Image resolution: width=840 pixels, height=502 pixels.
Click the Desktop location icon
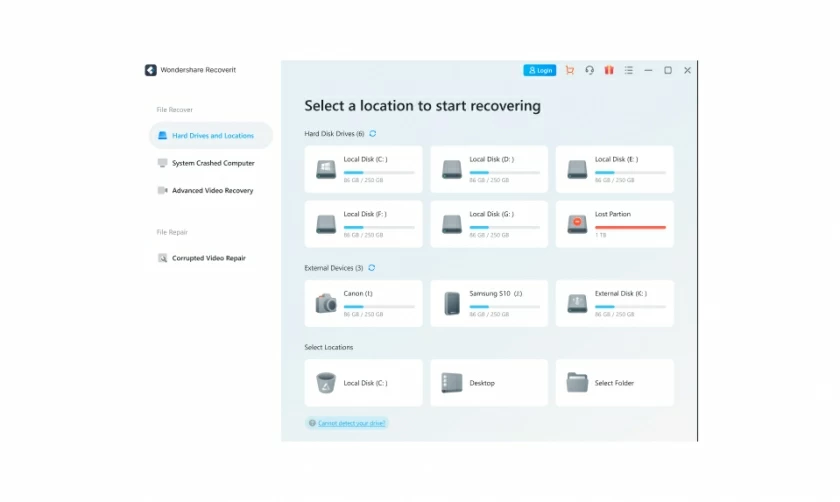coord(452,383)
